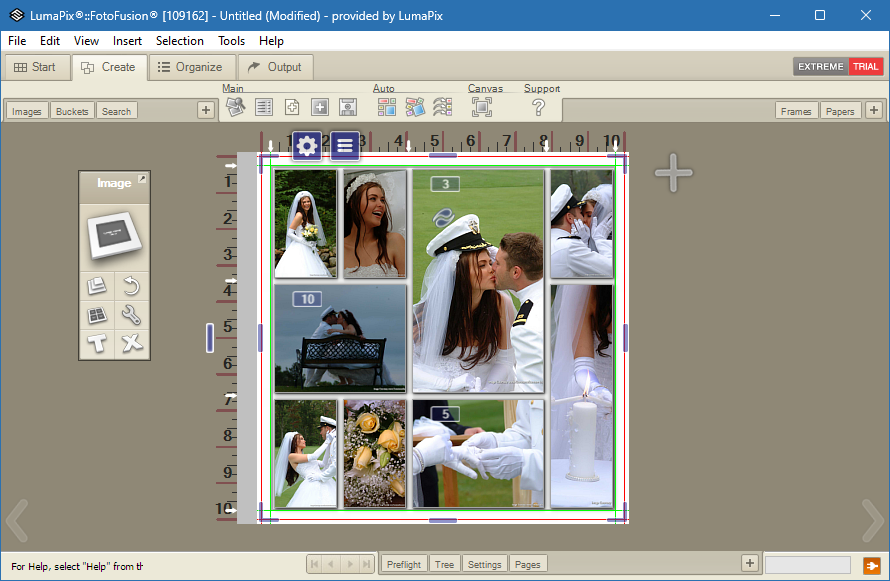890x581 pixels.
Task: Add a page with the large plus beside canvas
Action: tap(673, 172)
